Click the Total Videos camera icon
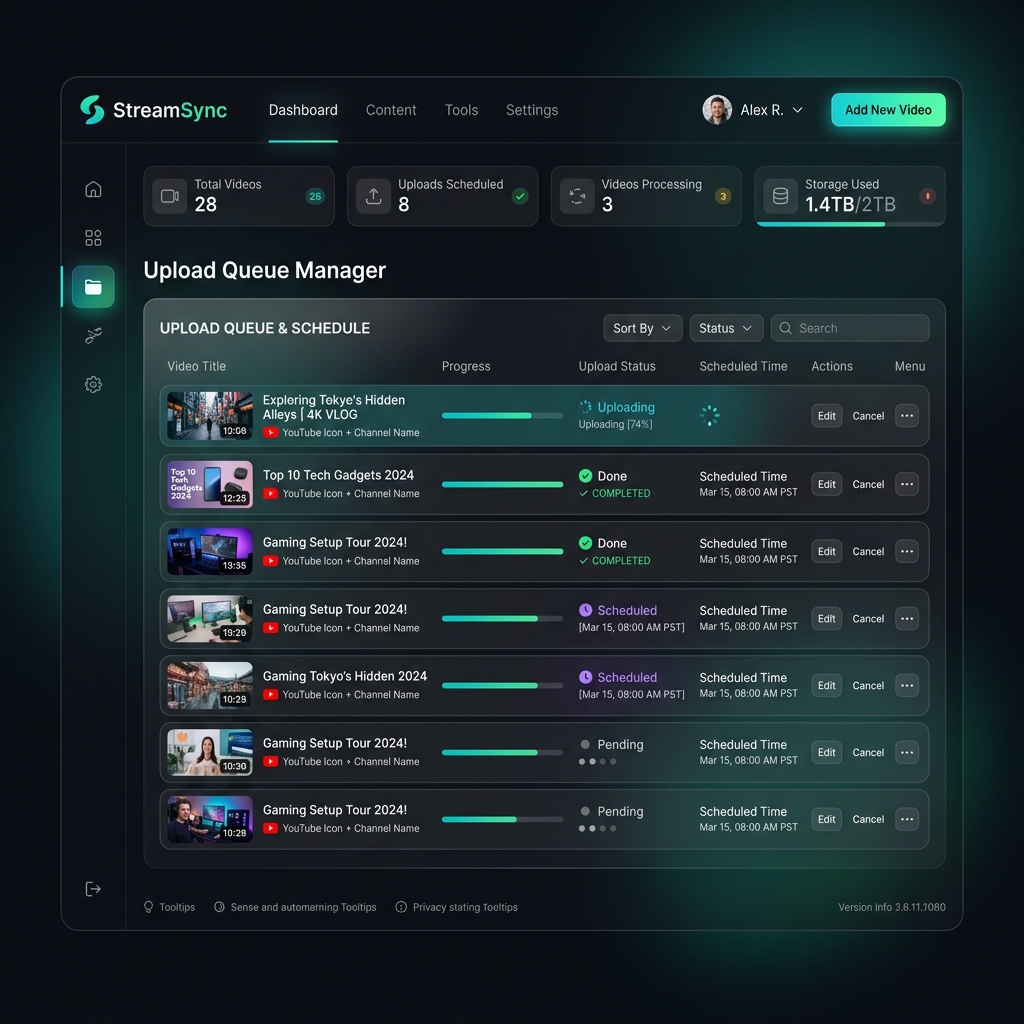Image resolution: width=1024 pixels, height=1024 pixels. [x=170, y=196]
